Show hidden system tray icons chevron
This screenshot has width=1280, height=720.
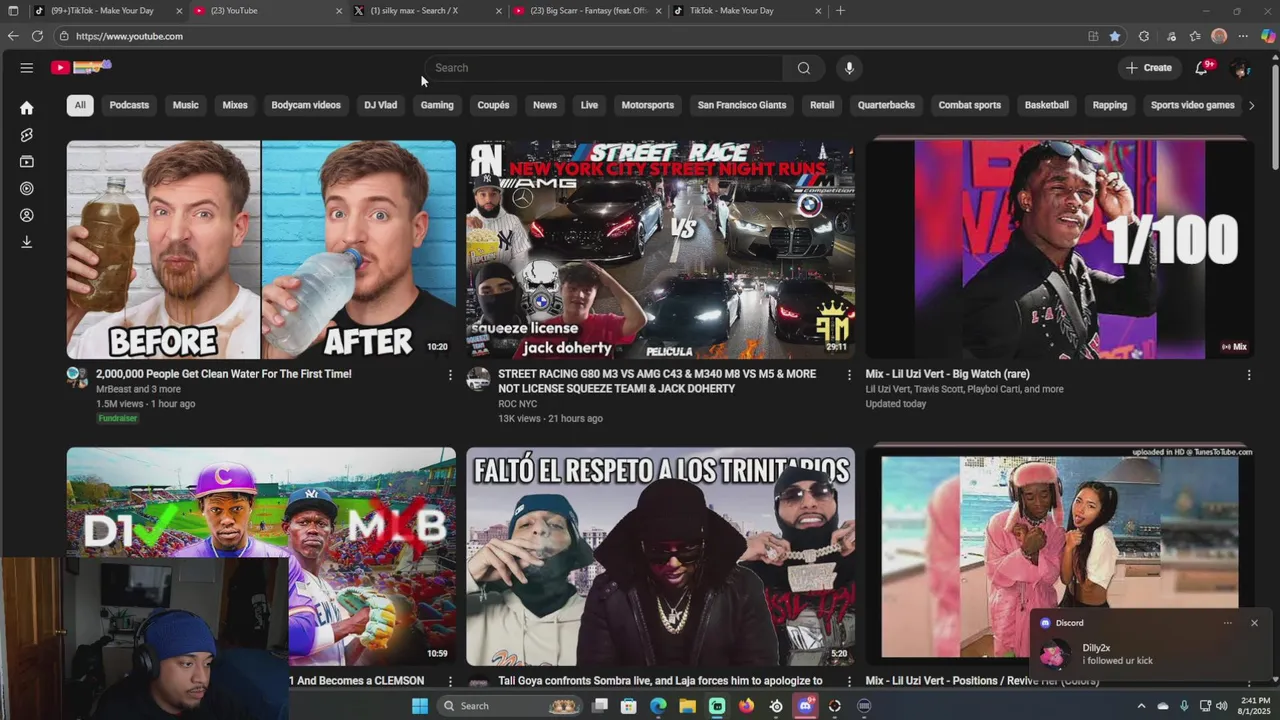tap(1141, 706)
